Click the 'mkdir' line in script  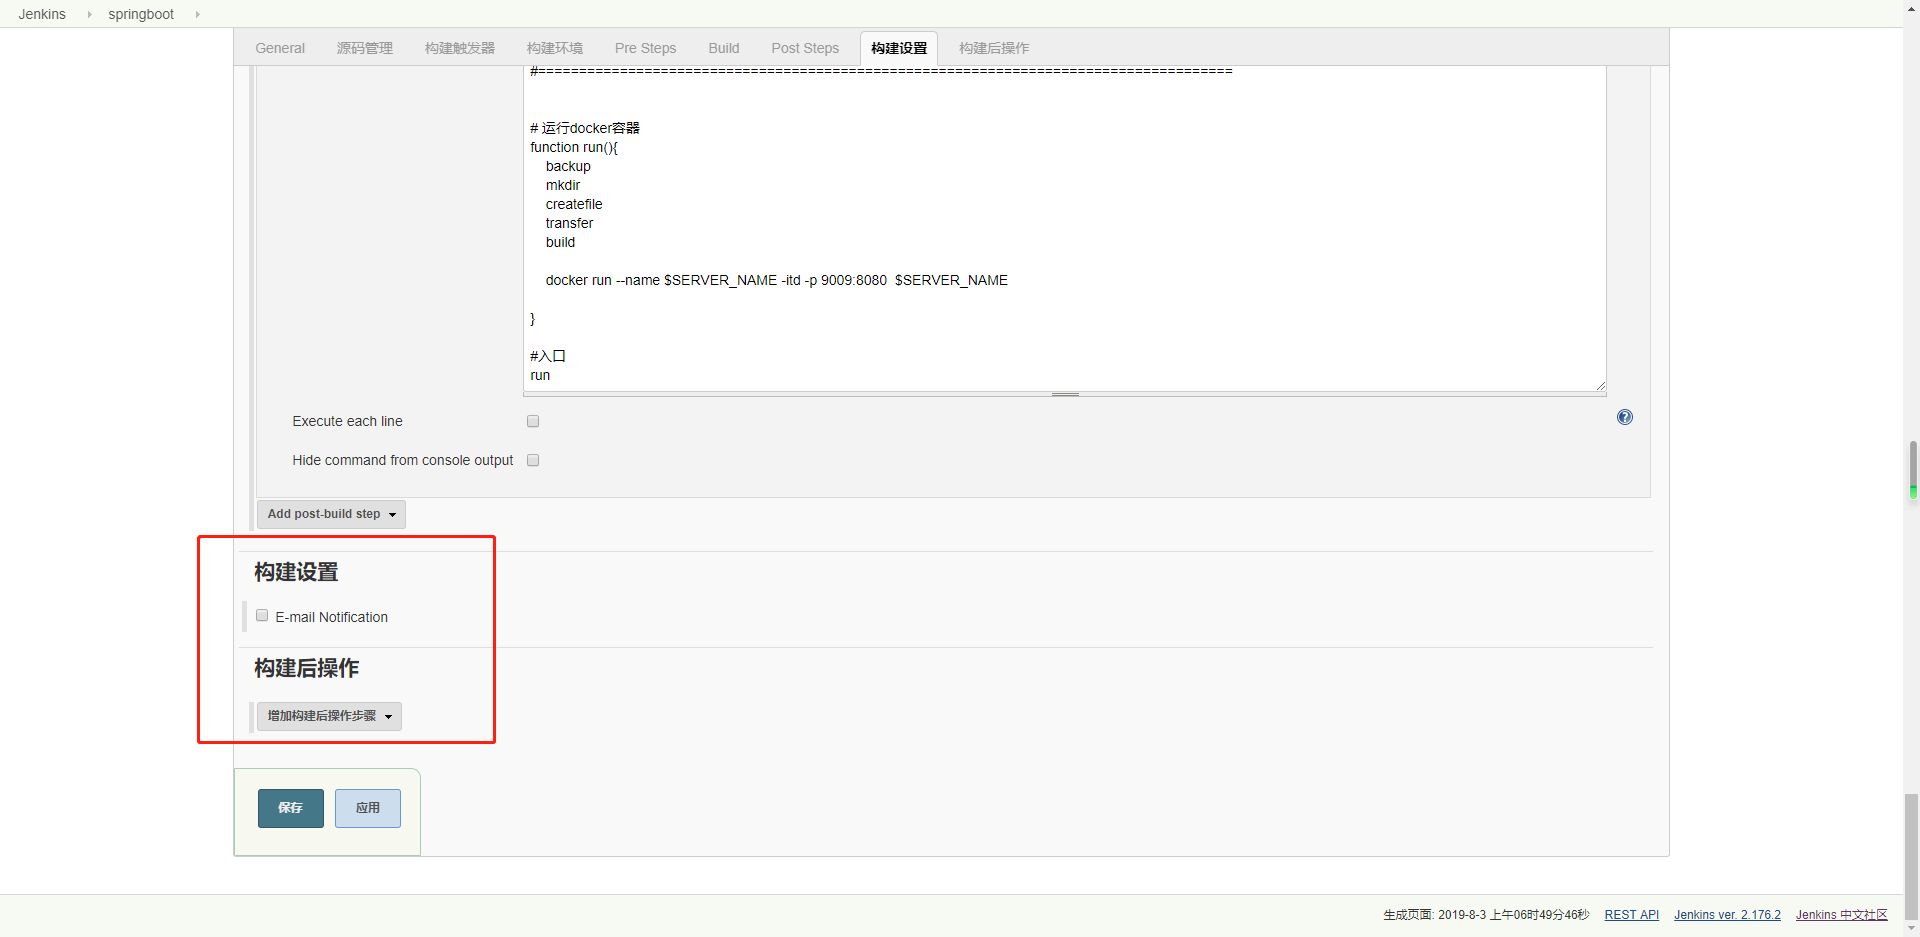(563, 185)
